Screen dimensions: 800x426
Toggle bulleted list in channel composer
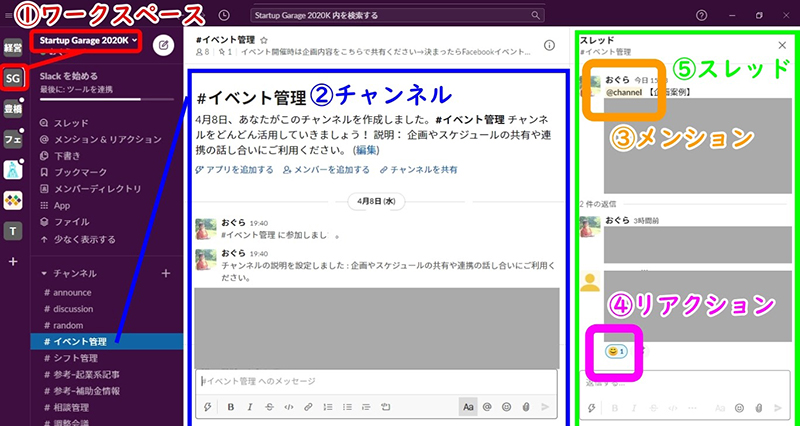pyautogui.click(x=347, y=407)
